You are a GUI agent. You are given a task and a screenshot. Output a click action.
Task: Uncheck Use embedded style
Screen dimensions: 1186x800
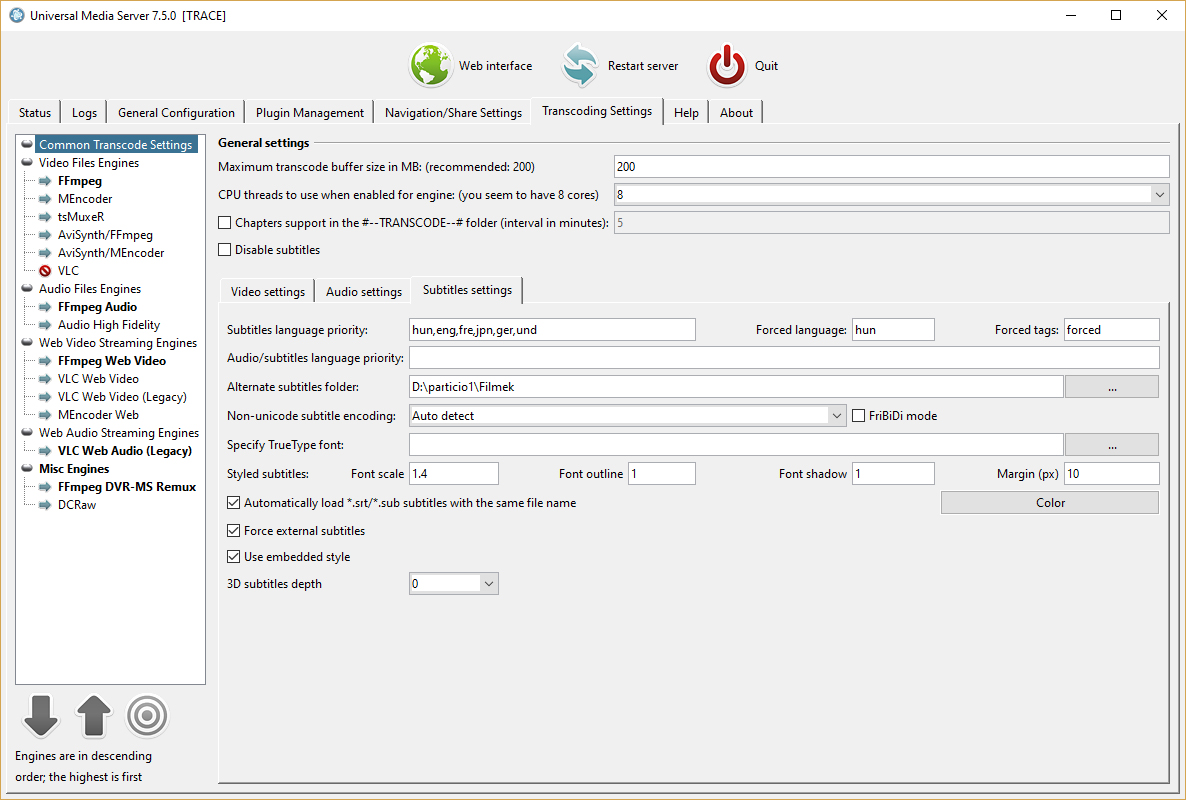click(234, 557)
